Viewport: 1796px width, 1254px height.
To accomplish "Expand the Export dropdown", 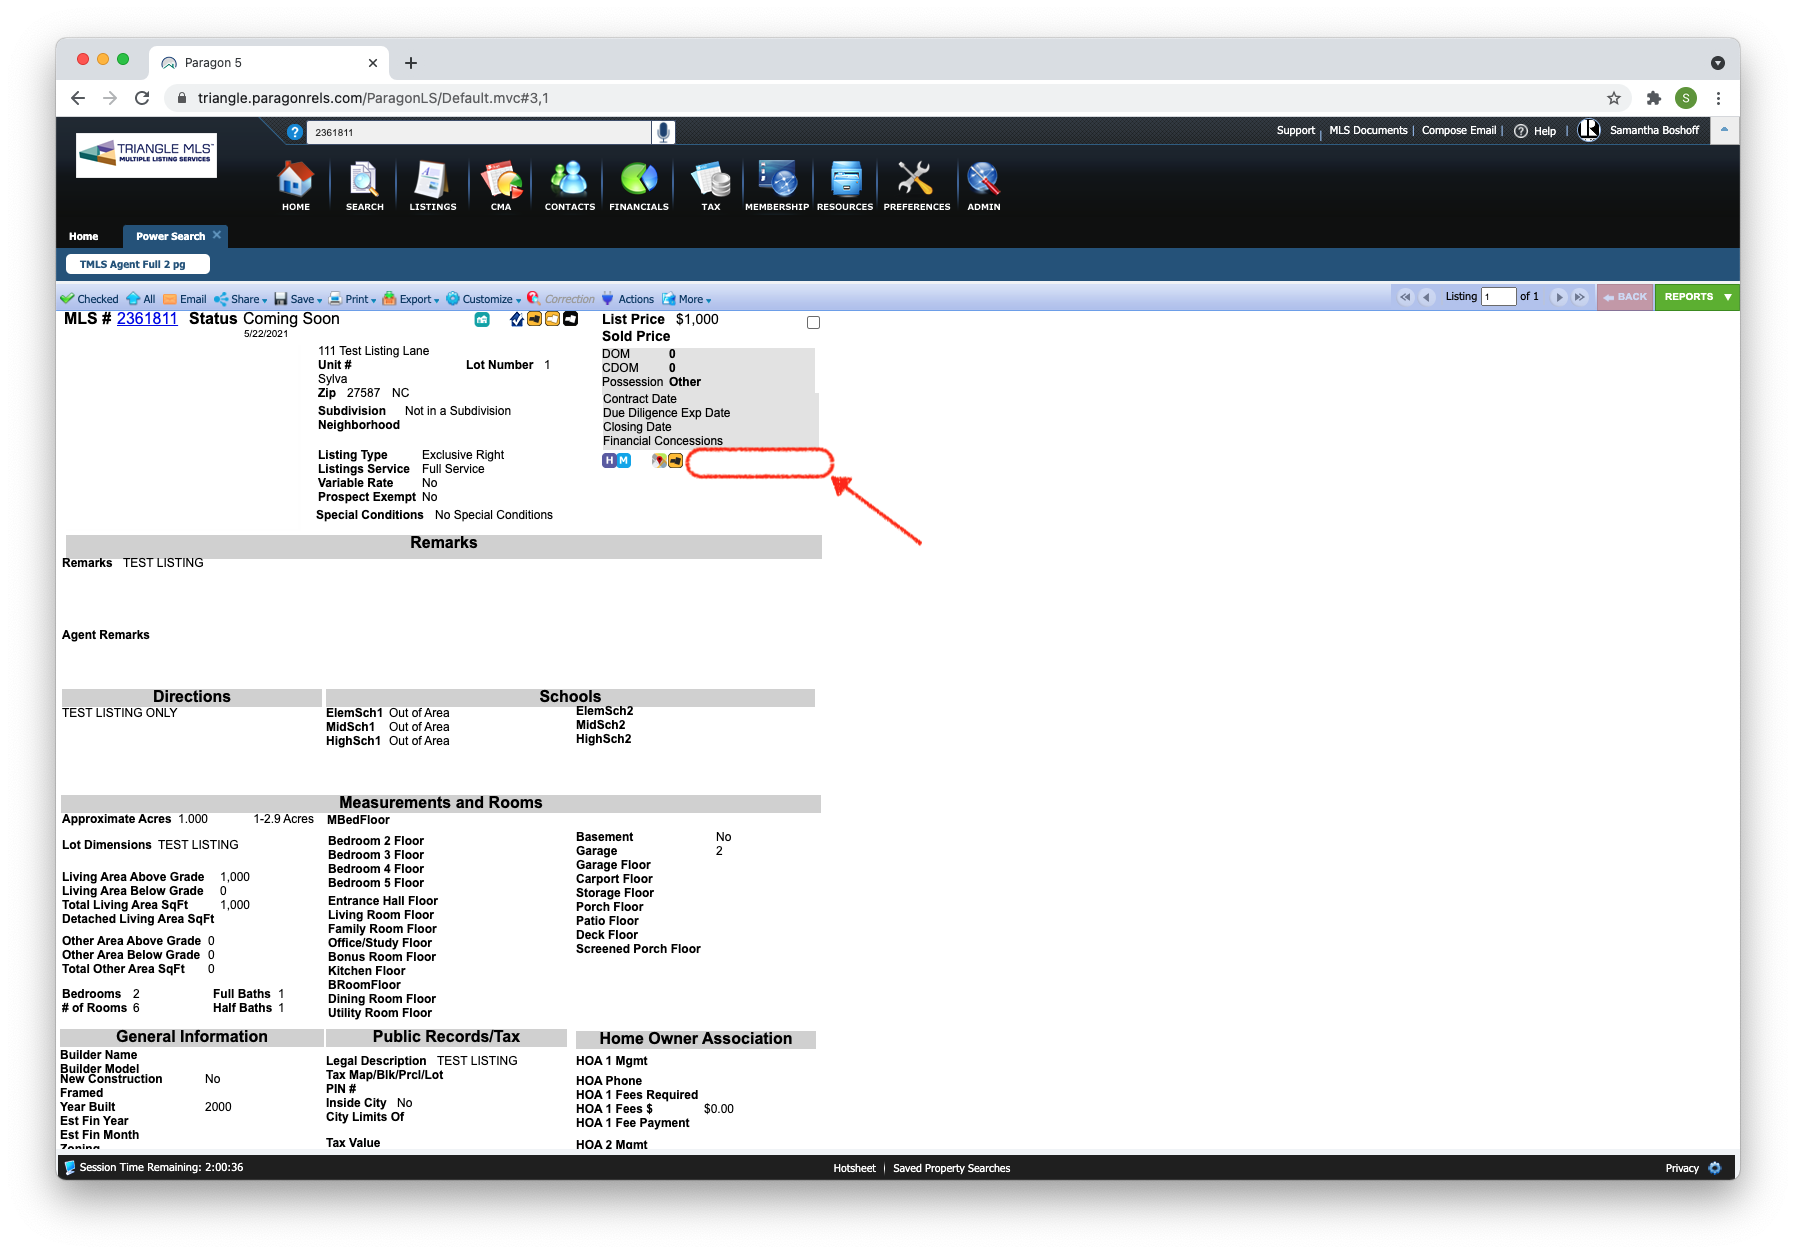I will point(411,299).
